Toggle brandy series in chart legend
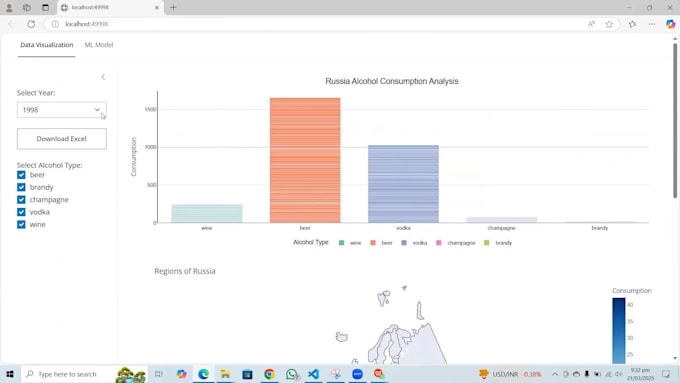 click(x=498, y=243)
